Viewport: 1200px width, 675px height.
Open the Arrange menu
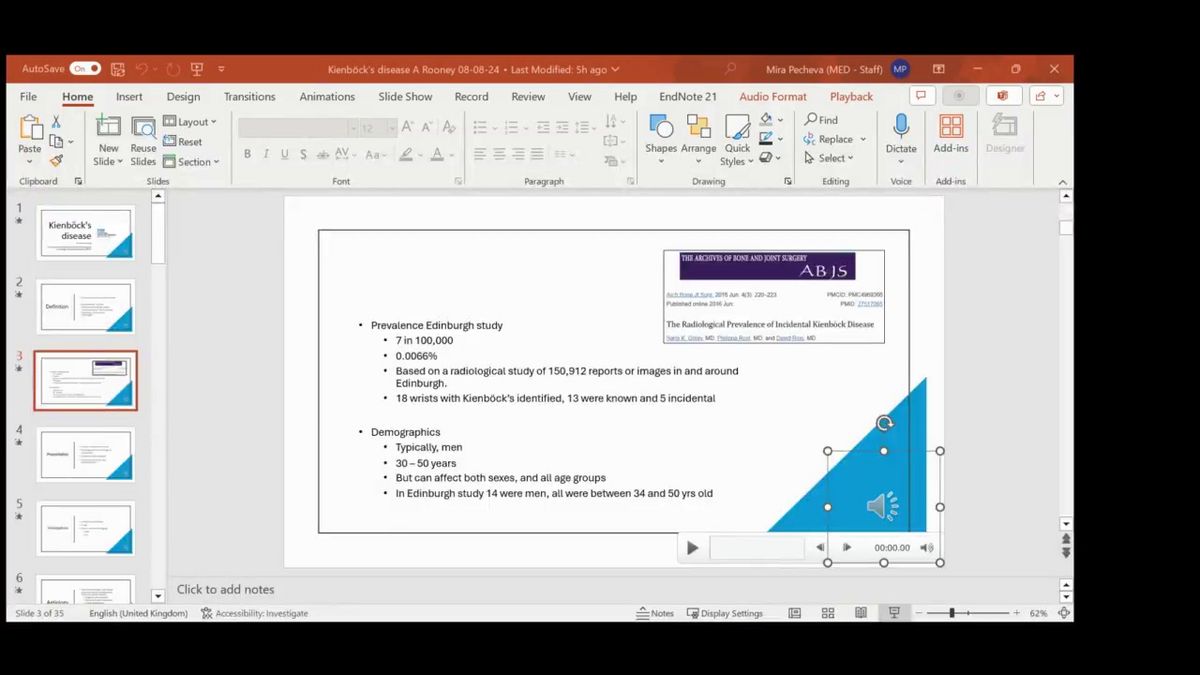click(x=698, y=138)
